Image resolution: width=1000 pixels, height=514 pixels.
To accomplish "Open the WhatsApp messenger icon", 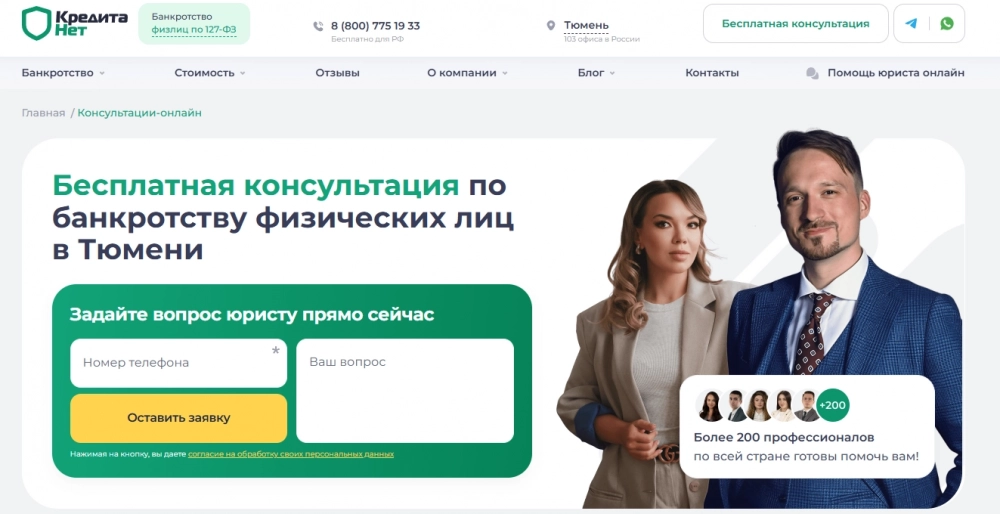I will coord(947,24).
